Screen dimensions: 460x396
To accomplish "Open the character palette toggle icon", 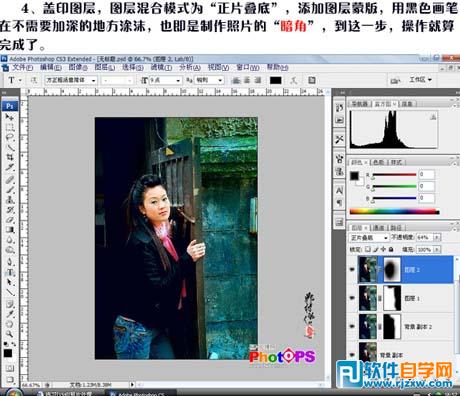I will tap(311, 80).
